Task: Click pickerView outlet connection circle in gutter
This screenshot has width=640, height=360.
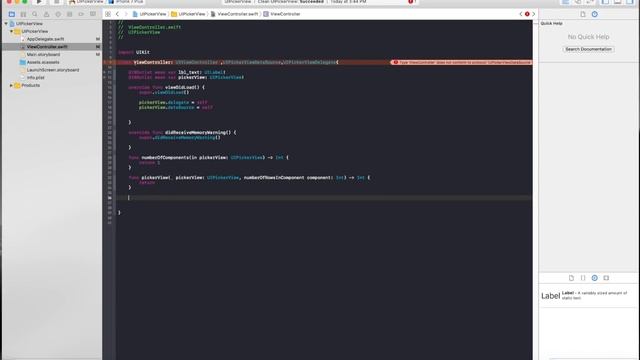Action: [x=104, y=77]
